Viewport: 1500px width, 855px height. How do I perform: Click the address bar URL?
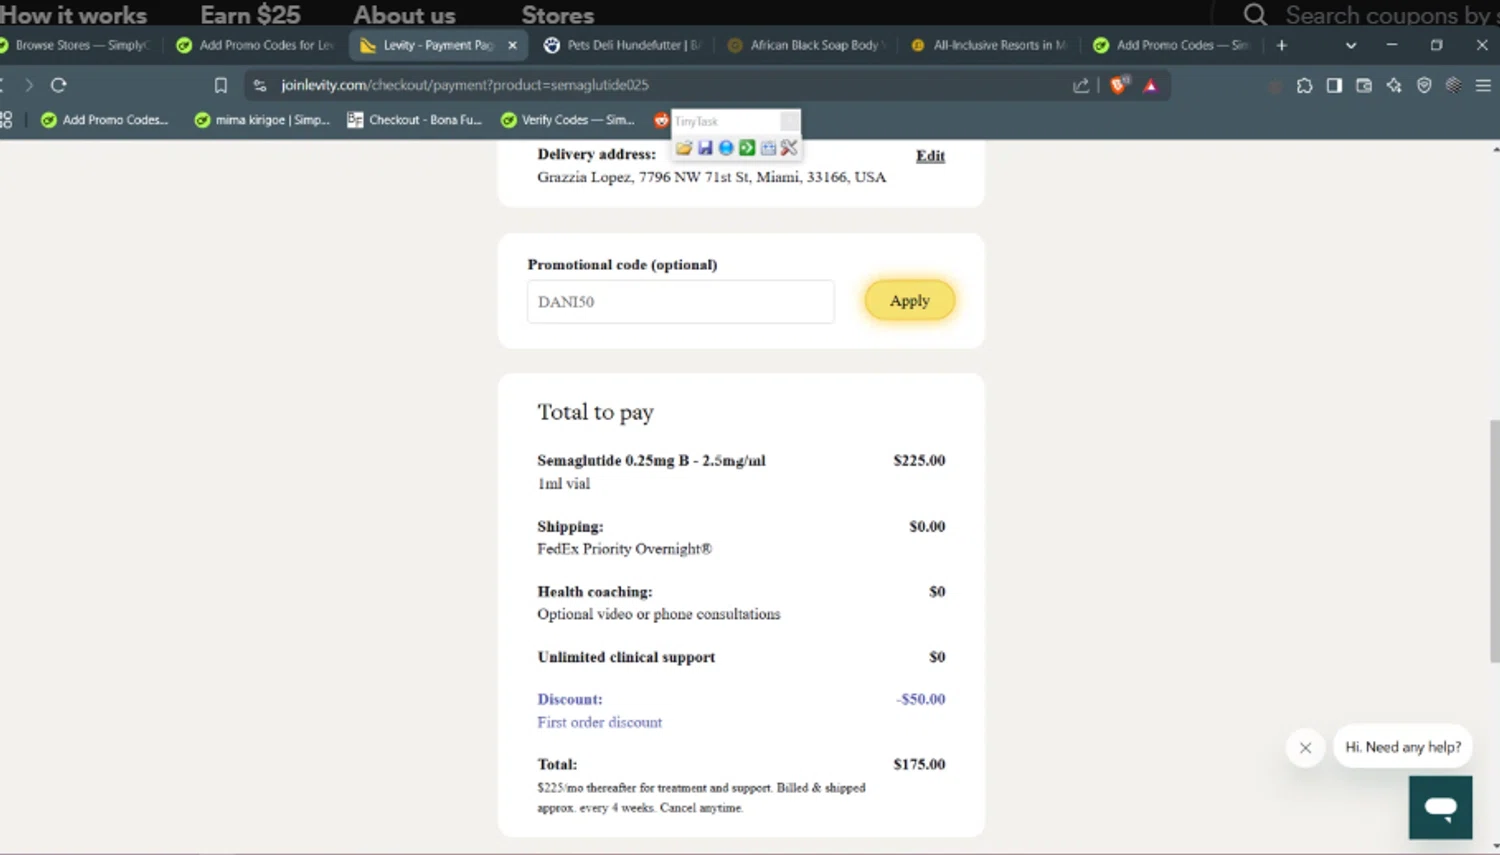click(x=465, y=85)
